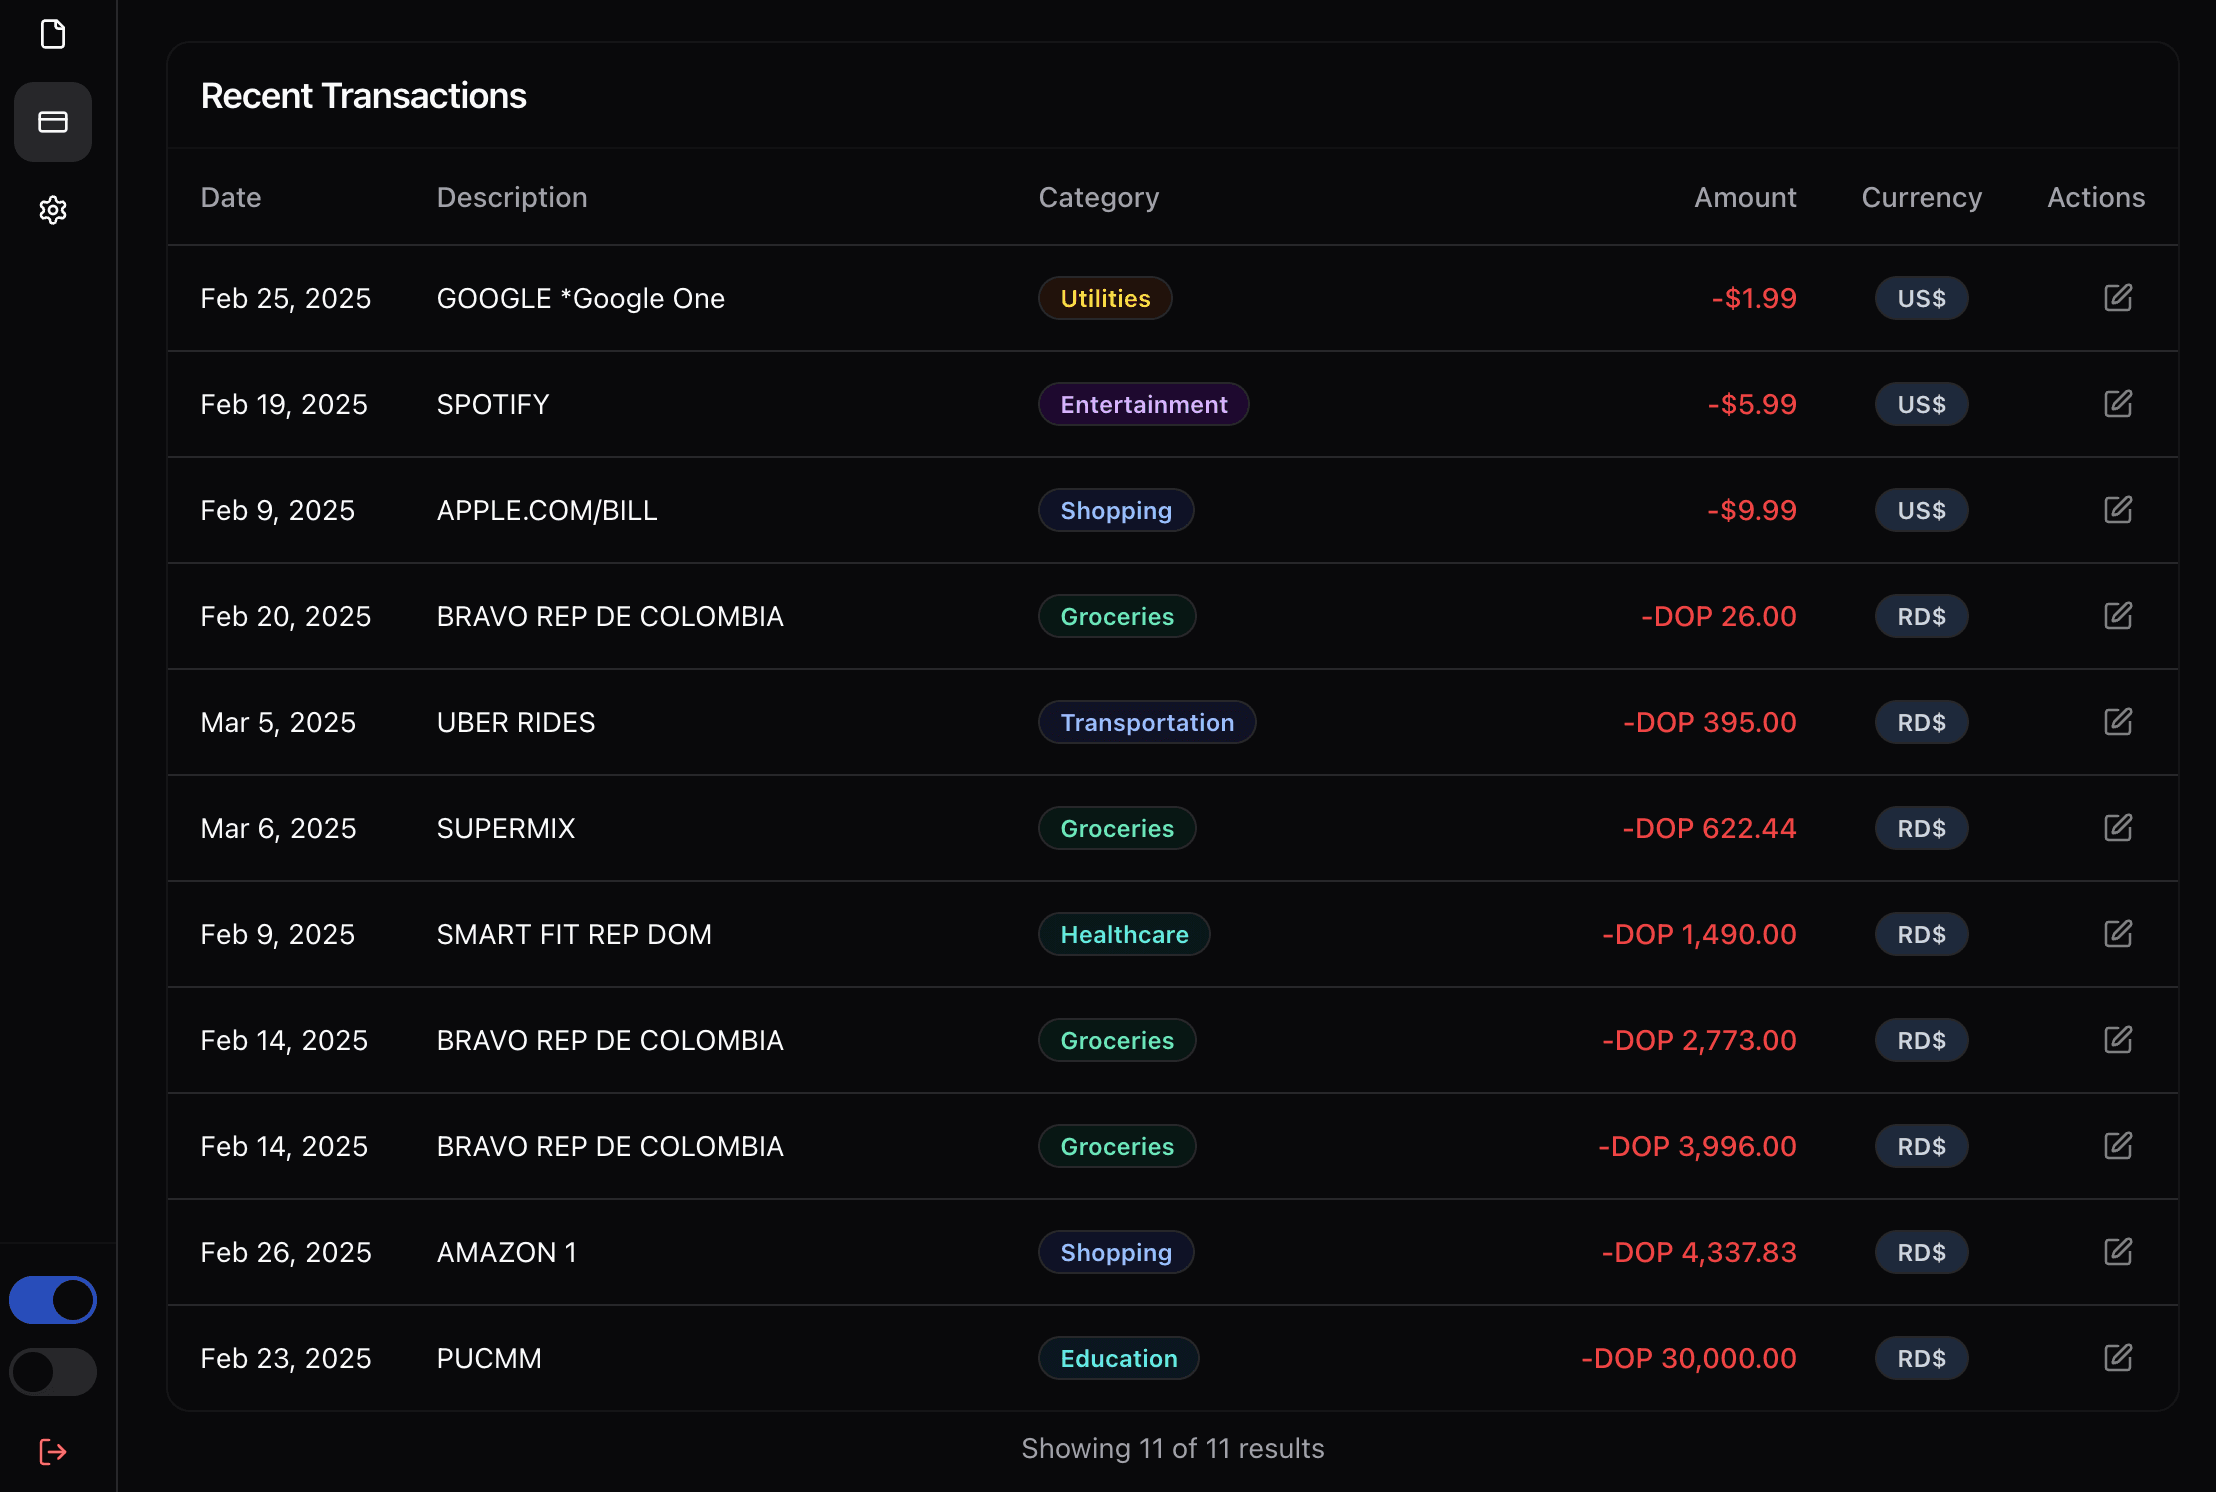Click the Description column header
This screenshot has width=2216, height=1492.
coord(512,197)
